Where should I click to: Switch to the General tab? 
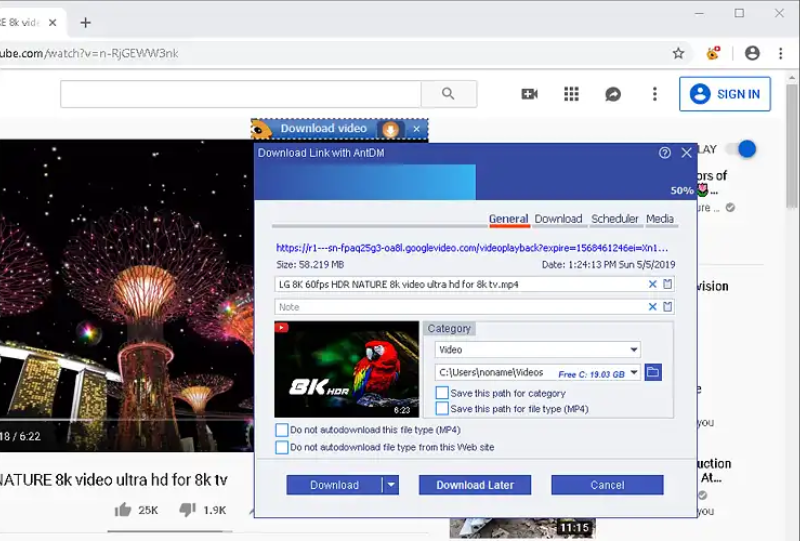(x=508, y=219)
